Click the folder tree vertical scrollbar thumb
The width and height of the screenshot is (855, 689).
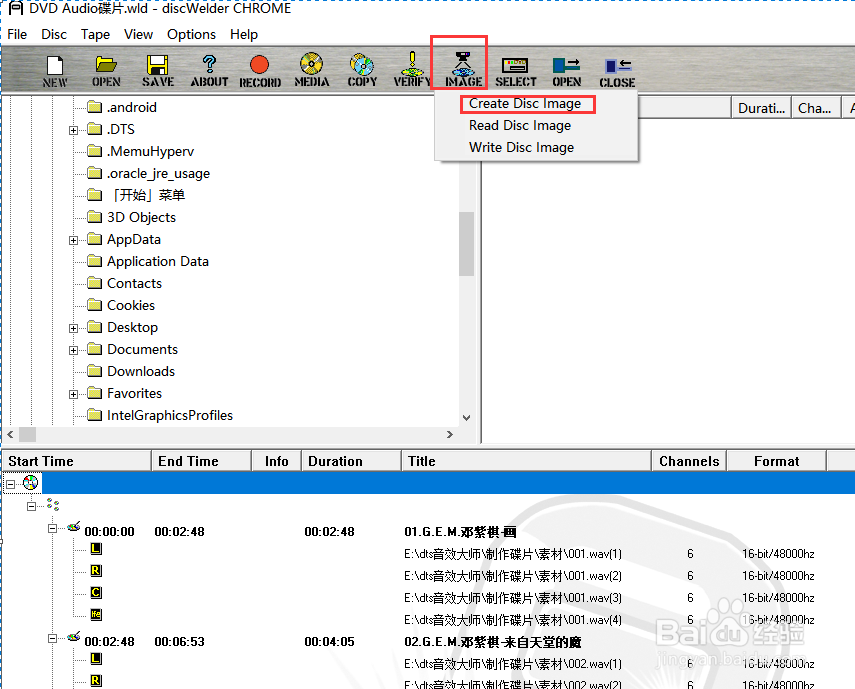click(x=466, y=244)
